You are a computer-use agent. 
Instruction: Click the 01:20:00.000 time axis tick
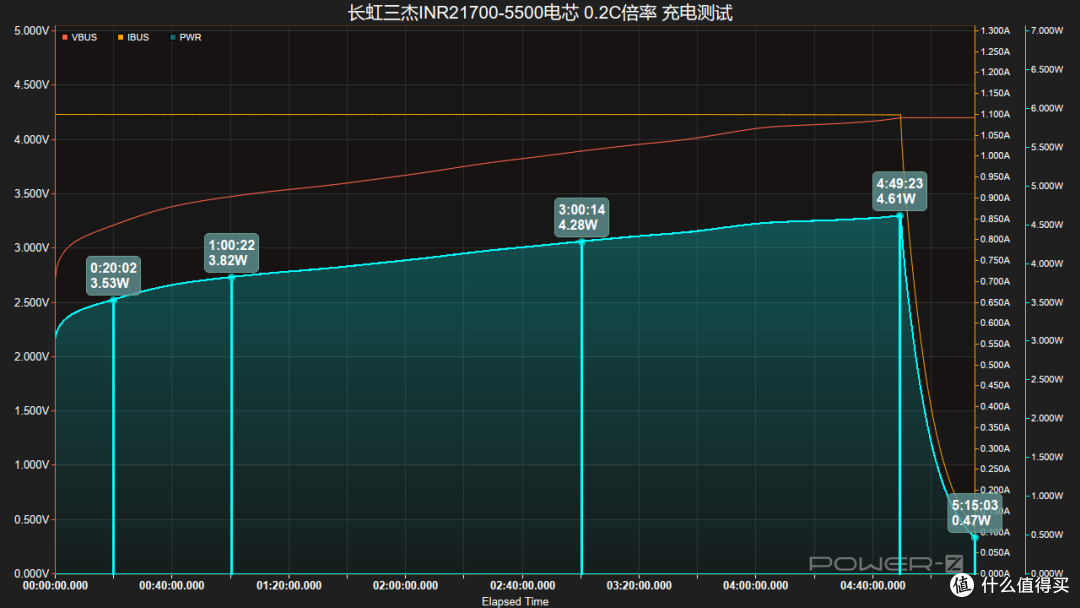(289, 585)
